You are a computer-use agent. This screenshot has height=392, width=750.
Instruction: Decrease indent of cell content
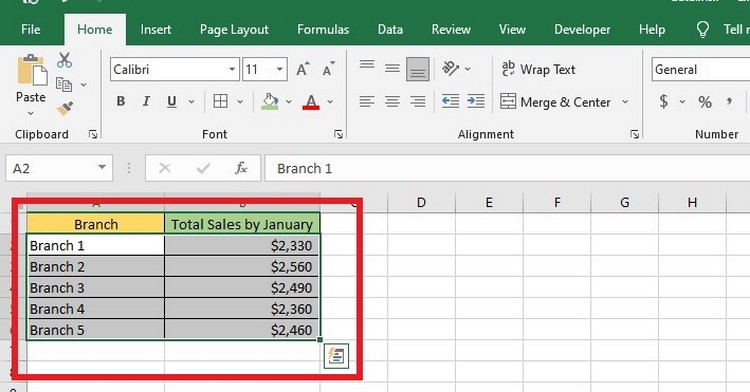[x=450, y=101]
